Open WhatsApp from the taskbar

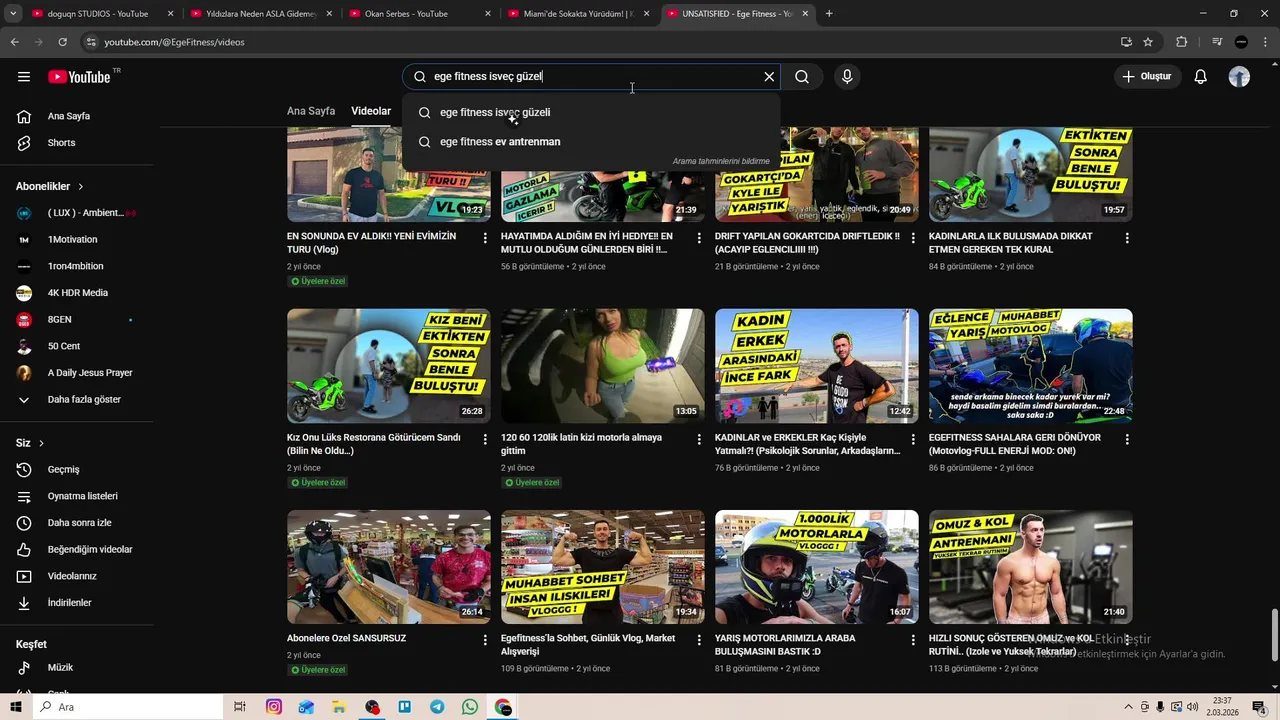[x=470, y=707]
